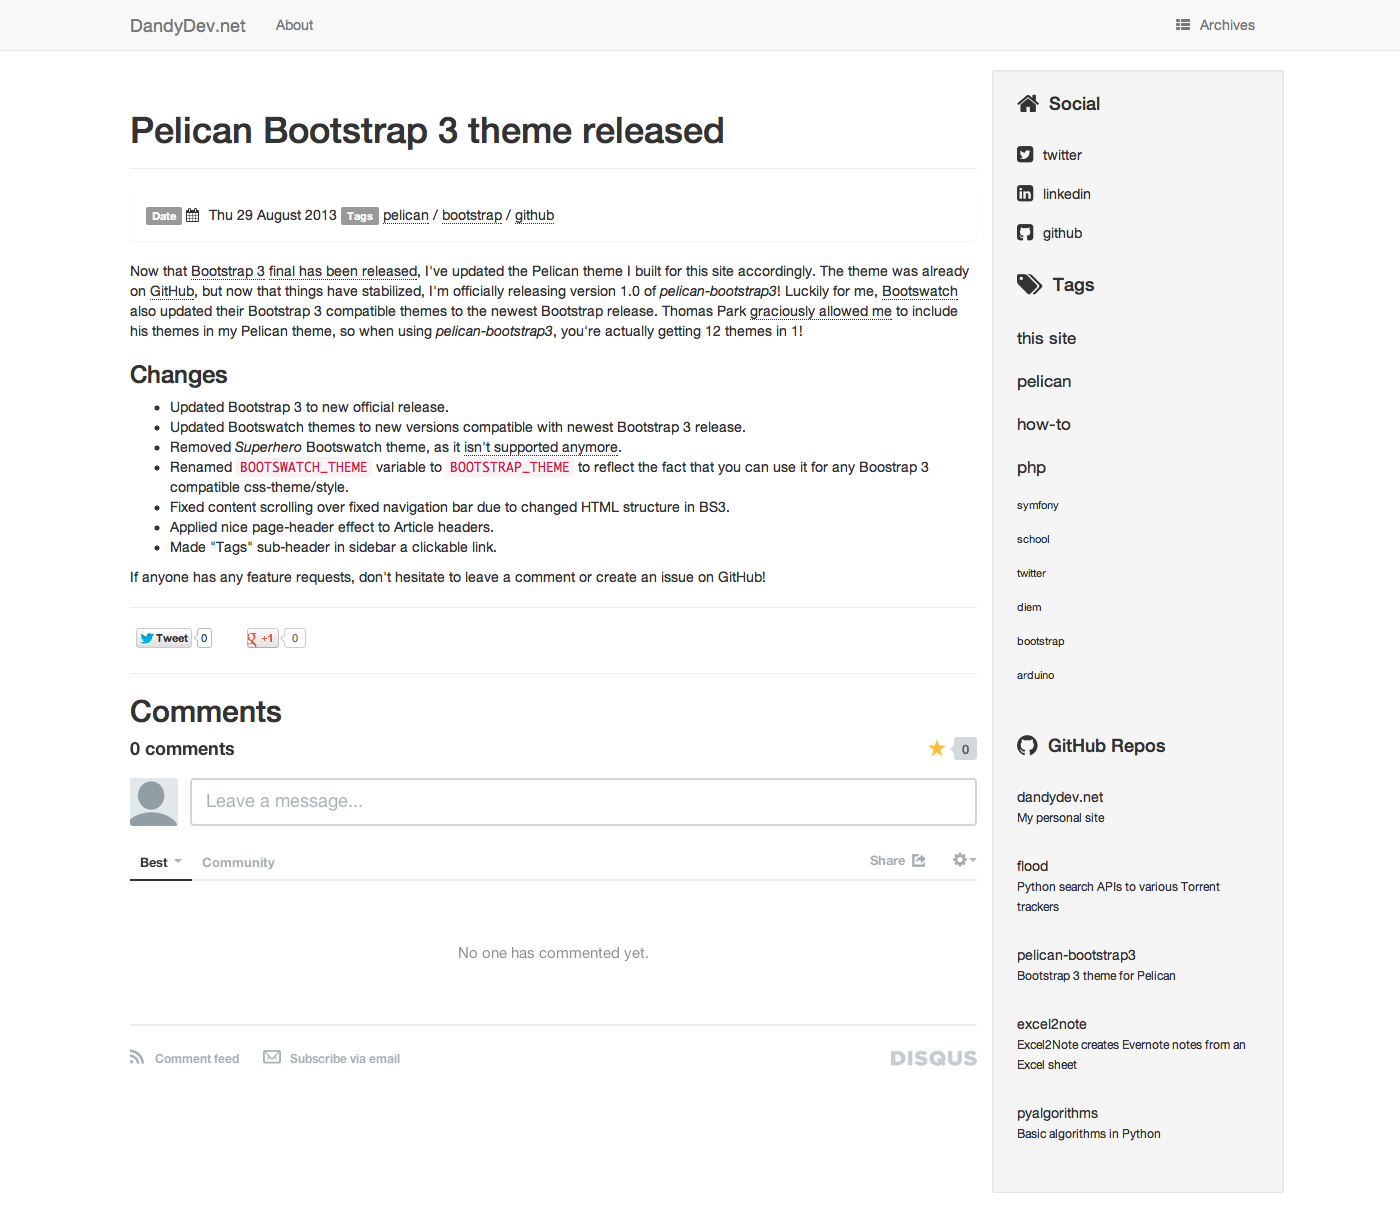Click the Twitter icon in Social sidebar
Screen dimensions: 1400x1213
point(1025,155)
